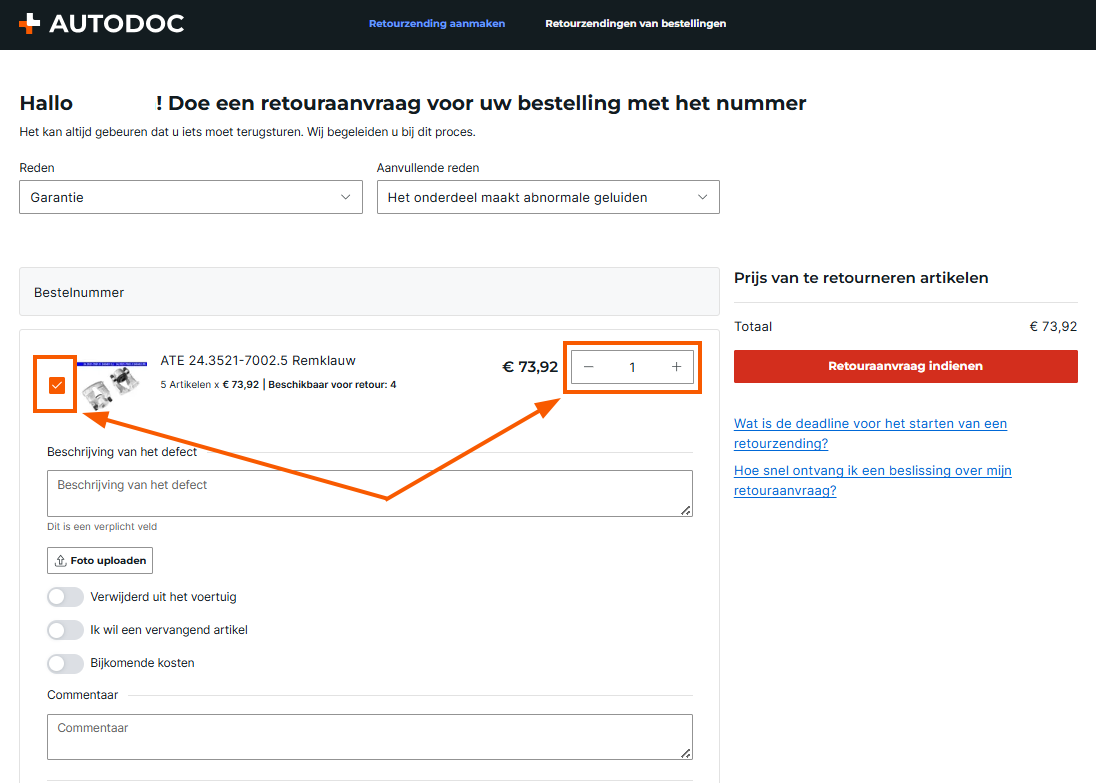Image resolution: width=1096 pixels, height=783 pixels.
Task: Open link about return deadline
Action: click(870, 433)
